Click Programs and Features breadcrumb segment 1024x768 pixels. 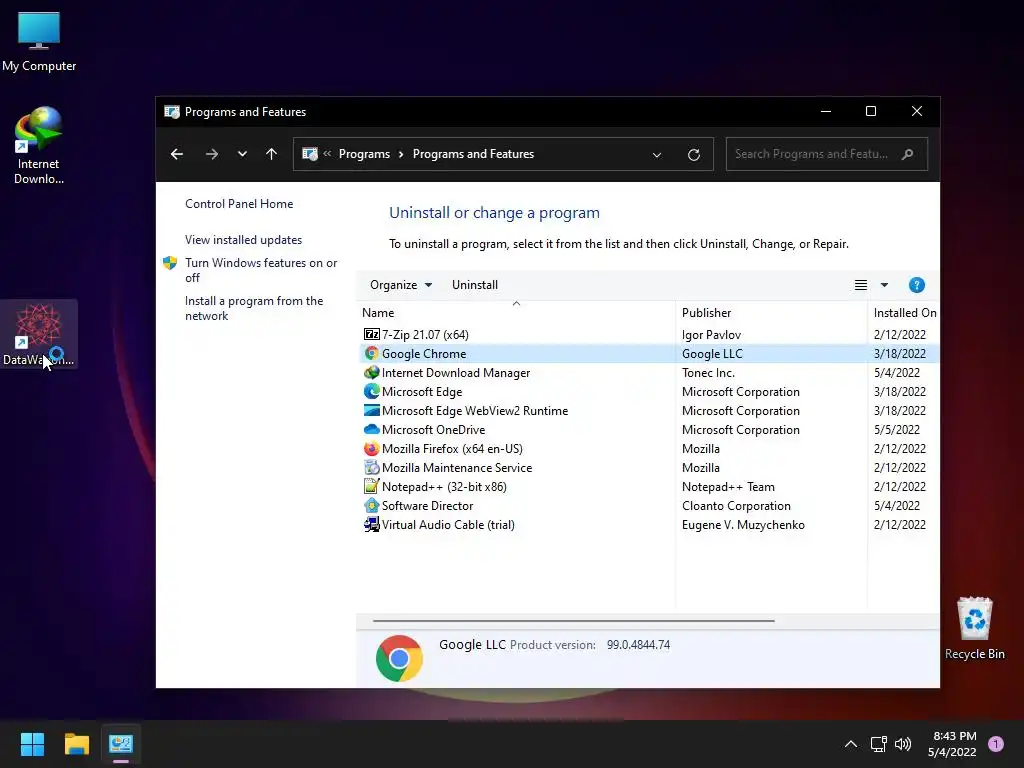[x=473, y=154]
